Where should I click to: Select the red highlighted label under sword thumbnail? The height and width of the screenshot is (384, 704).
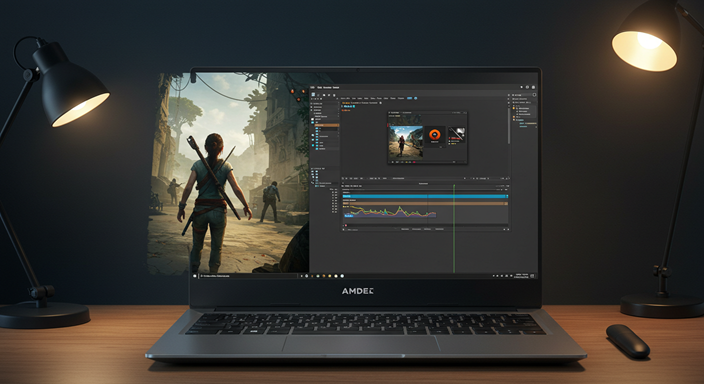(455, 139)
